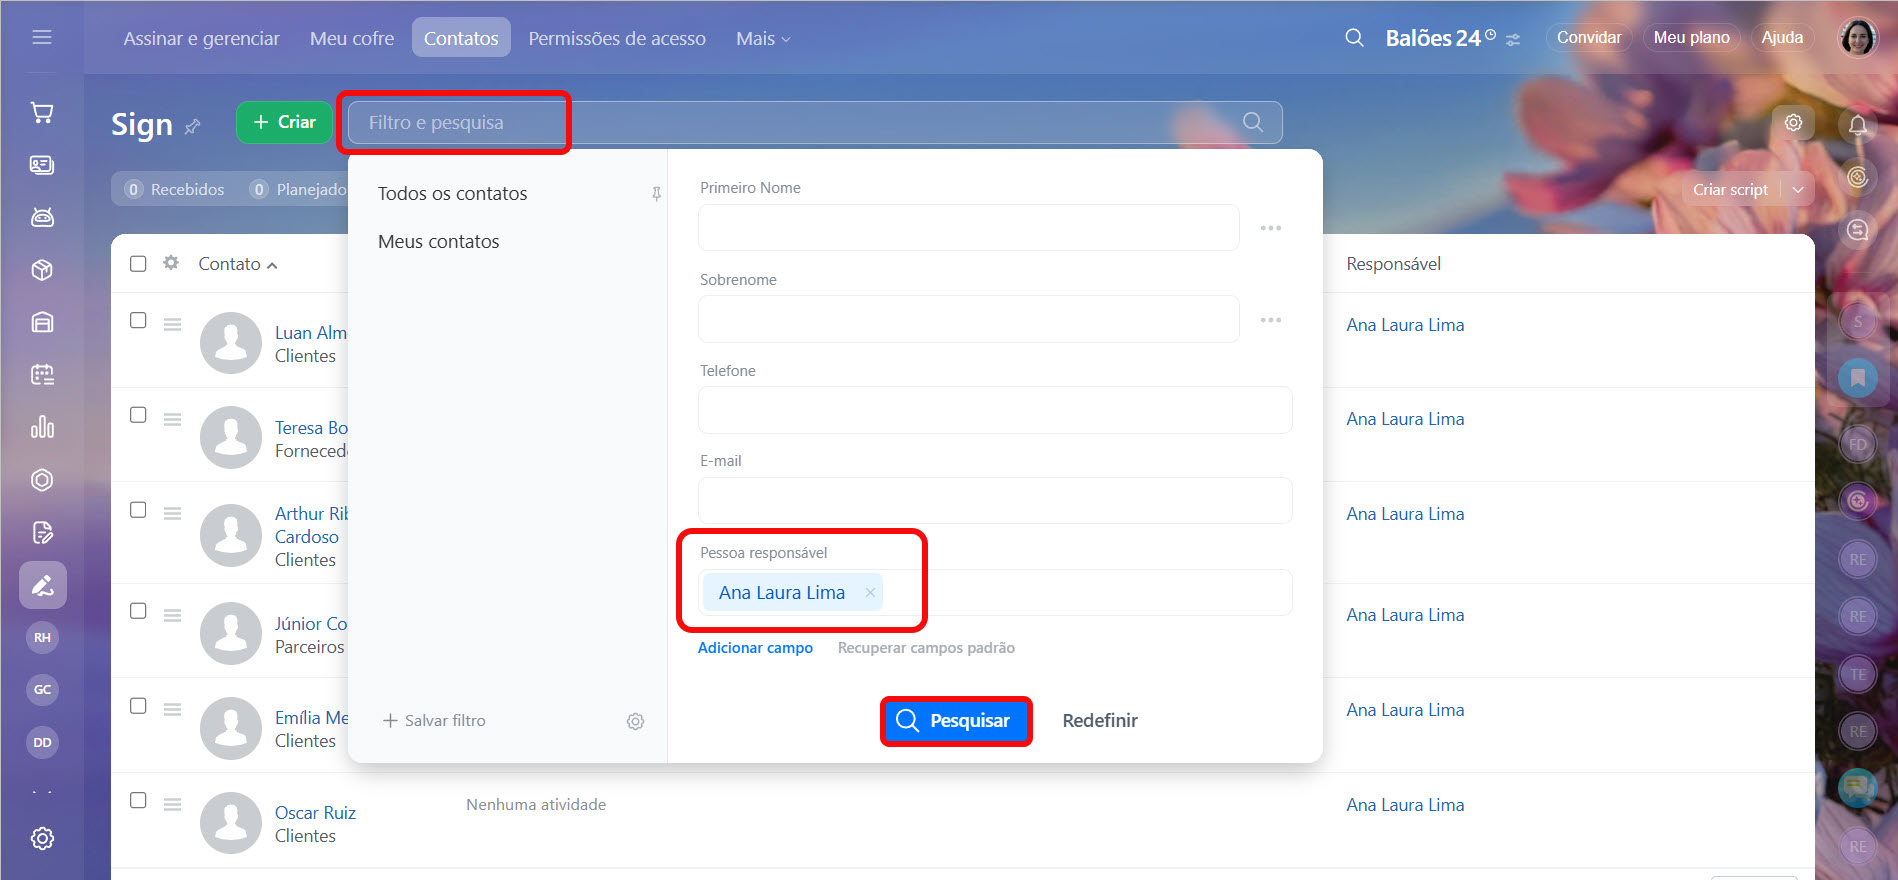Click the E-mail input field
1898x880 pixels.
click(x=995, y=501)
